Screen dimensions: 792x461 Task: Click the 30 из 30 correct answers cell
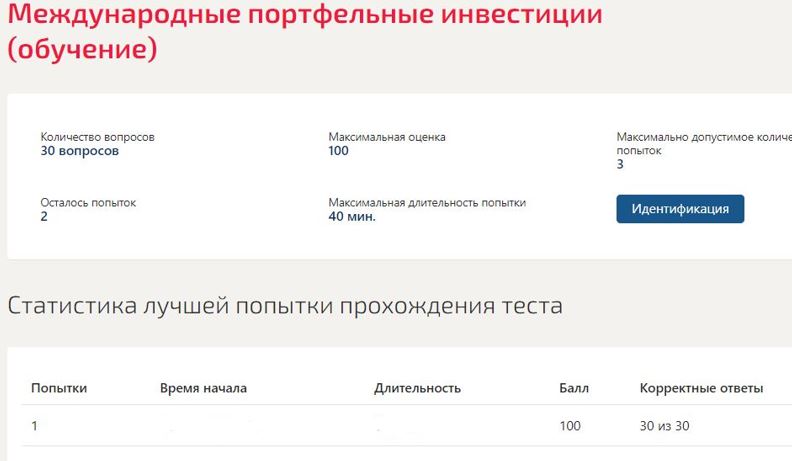point(665,426)
